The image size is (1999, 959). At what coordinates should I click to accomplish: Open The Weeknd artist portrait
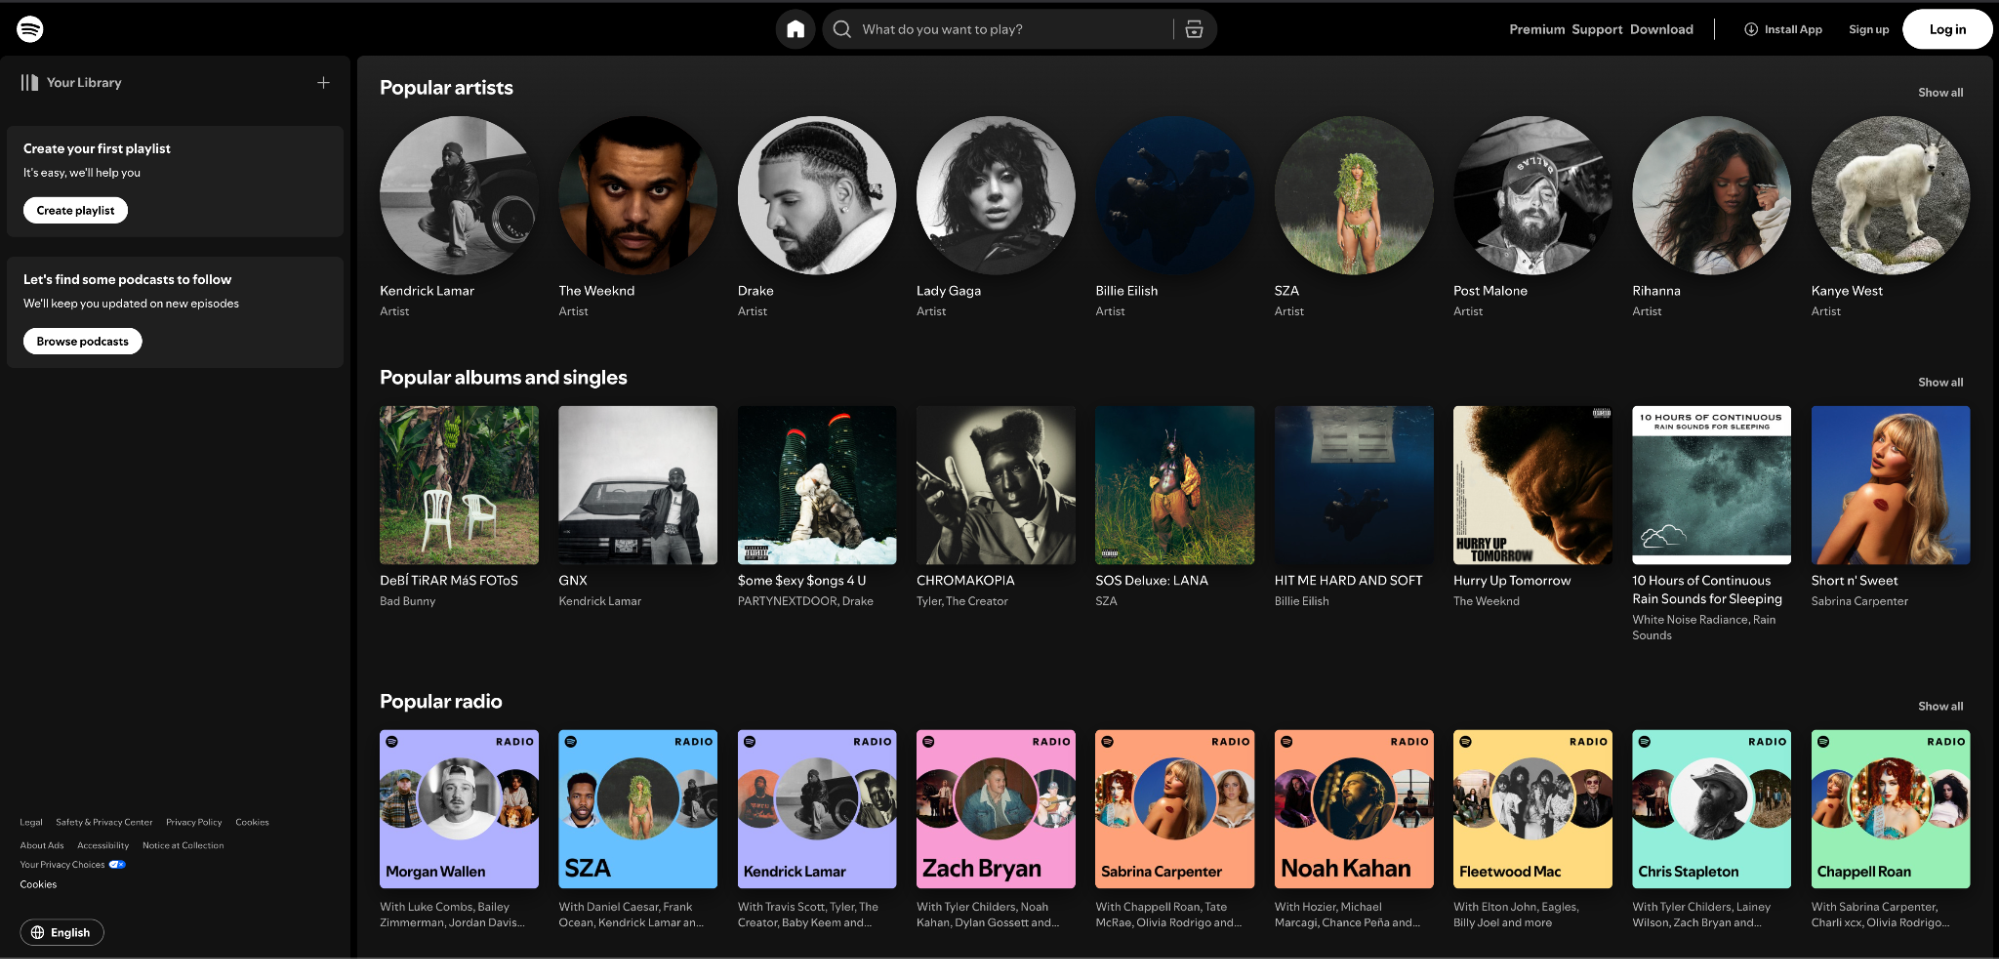tap(638, 195)
